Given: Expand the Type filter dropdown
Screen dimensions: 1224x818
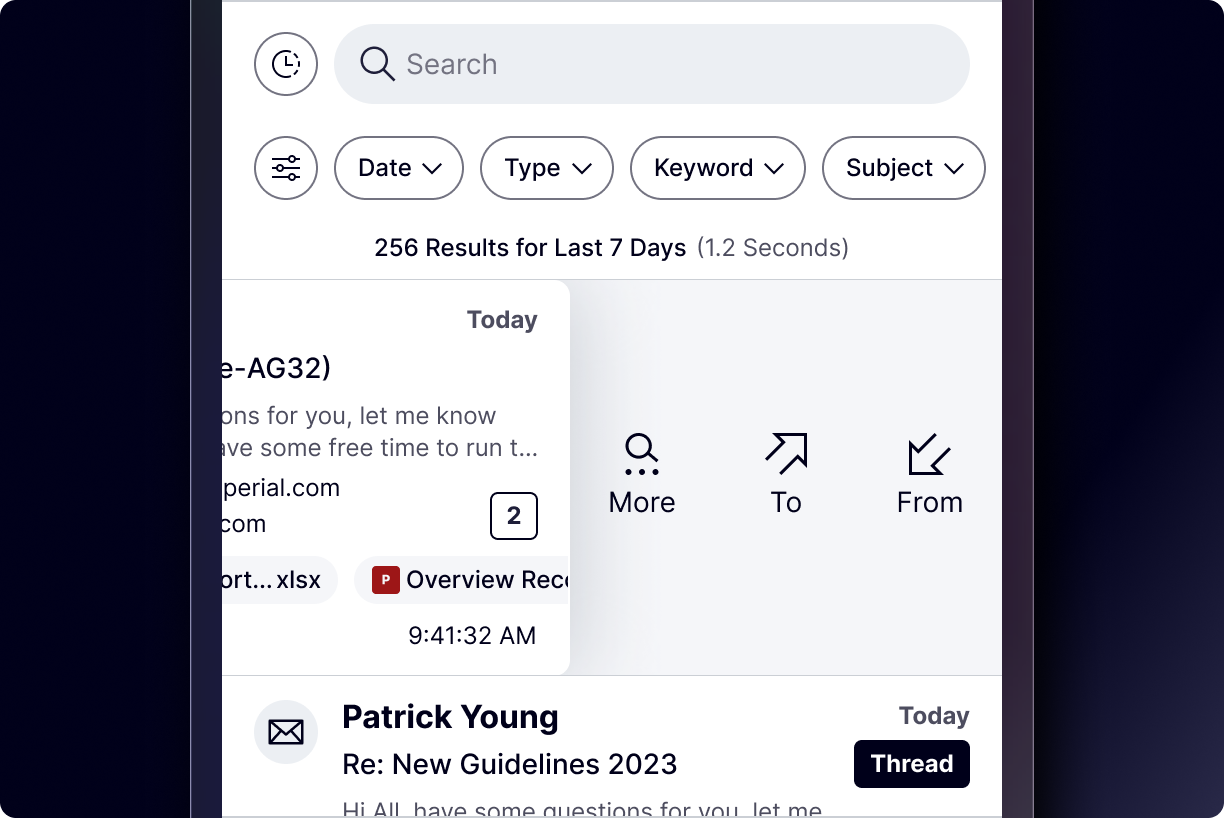Looking at the screenshot, I should click(547, 168).
